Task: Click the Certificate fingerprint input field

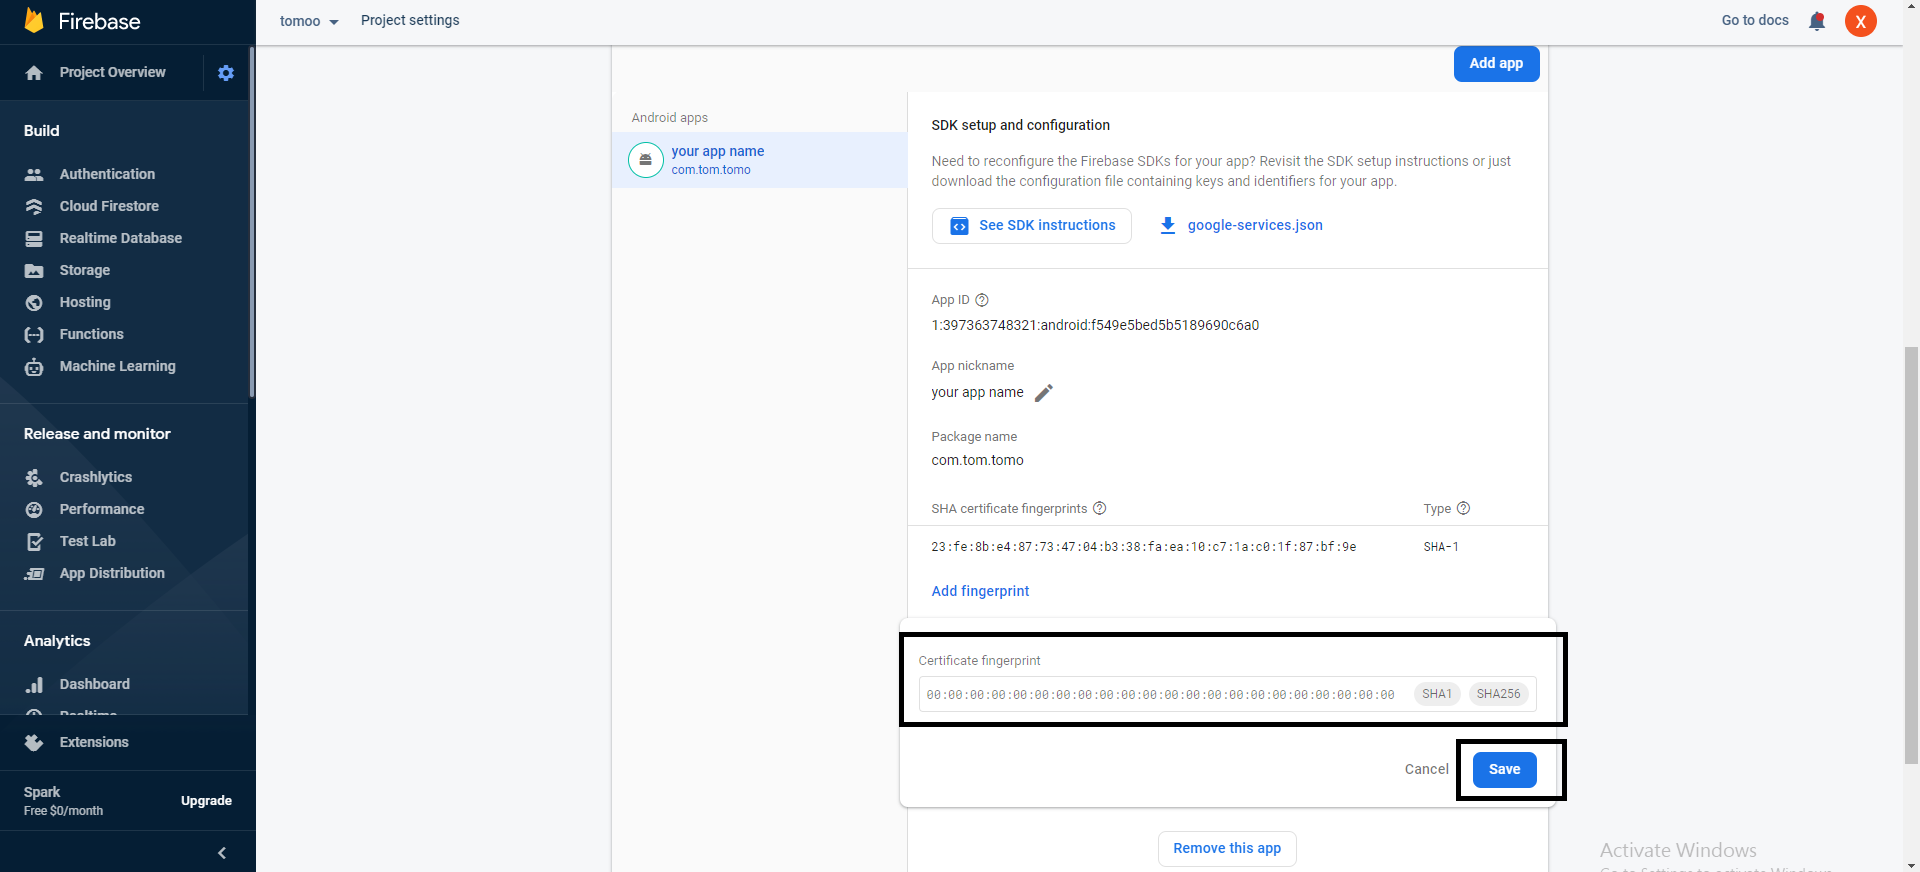Action: pyautogui.click(x=1160, y=694)
